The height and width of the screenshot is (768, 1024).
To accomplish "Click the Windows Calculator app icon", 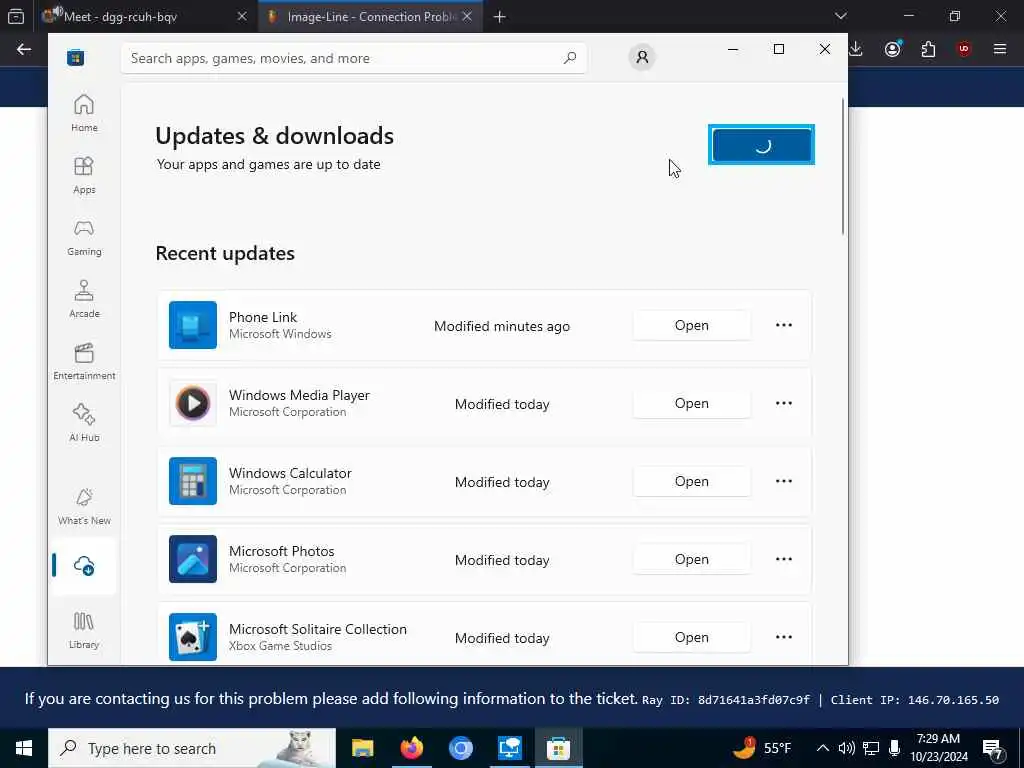I will [193, 481].
